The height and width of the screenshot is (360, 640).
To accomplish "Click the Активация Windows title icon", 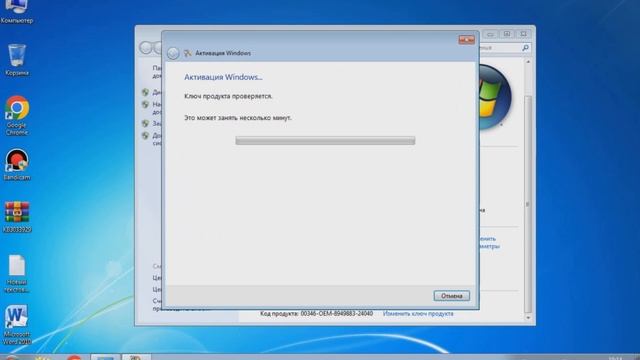I will point(188,53).
